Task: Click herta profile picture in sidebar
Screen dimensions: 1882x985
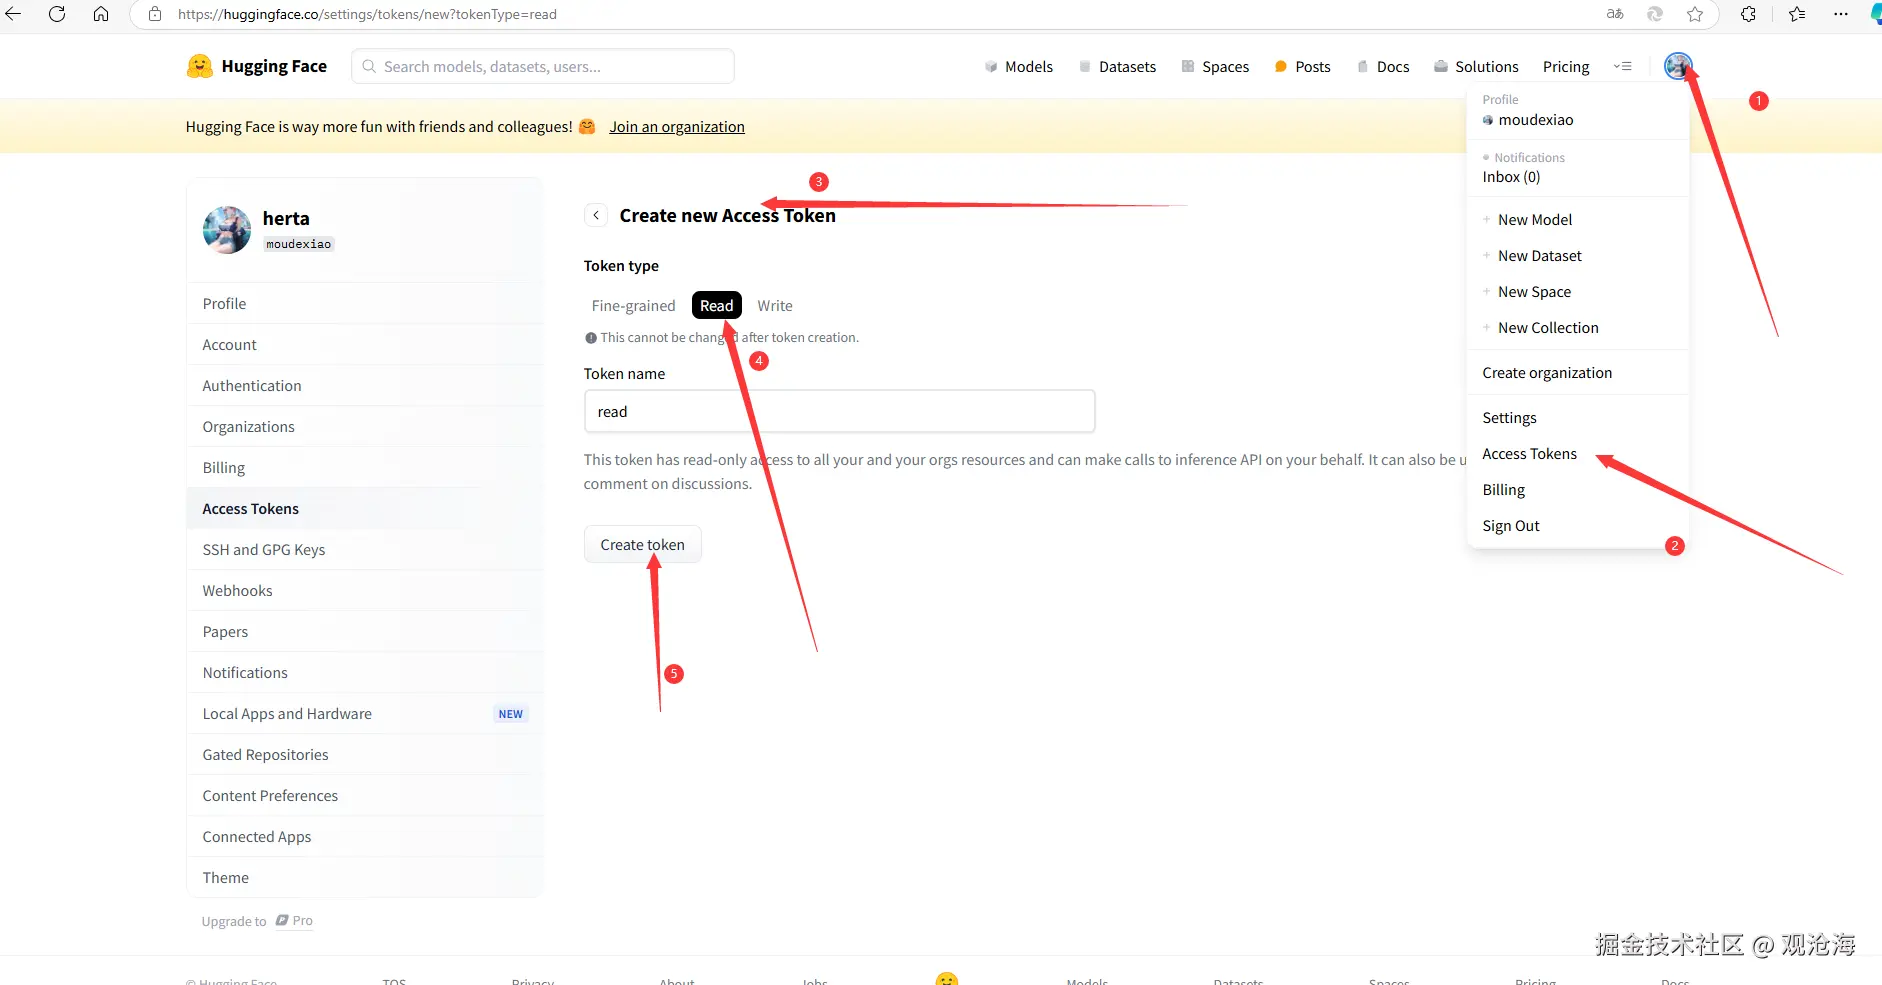Action: click(x=227, y=230)
